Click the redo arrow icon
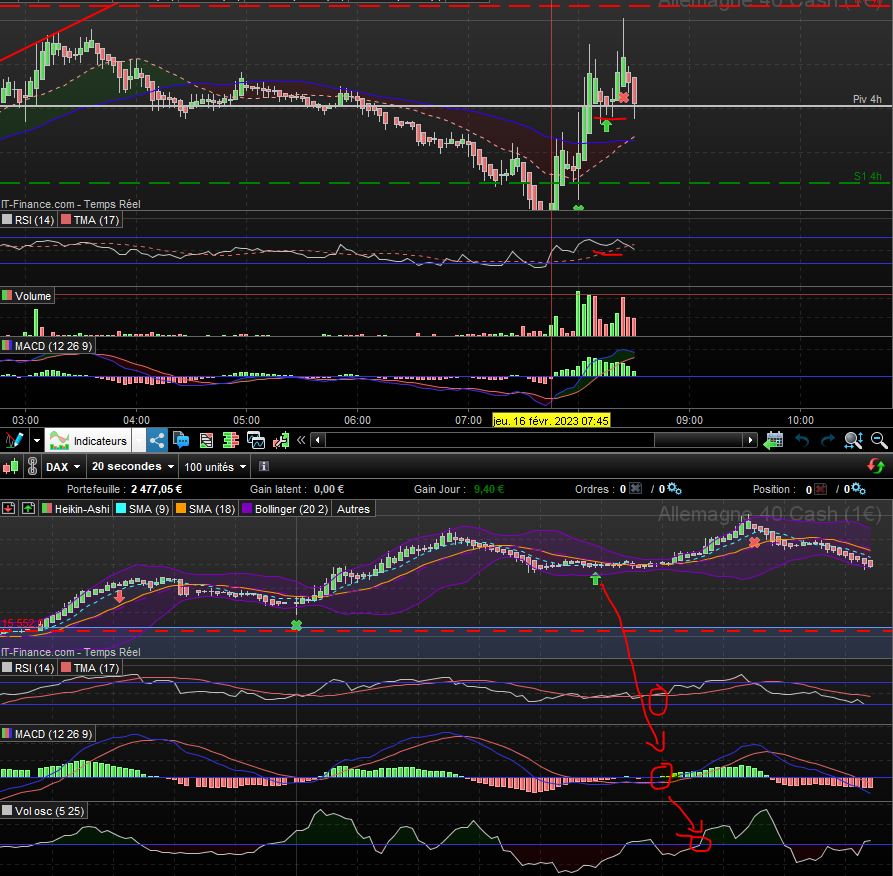 (828, 440)
